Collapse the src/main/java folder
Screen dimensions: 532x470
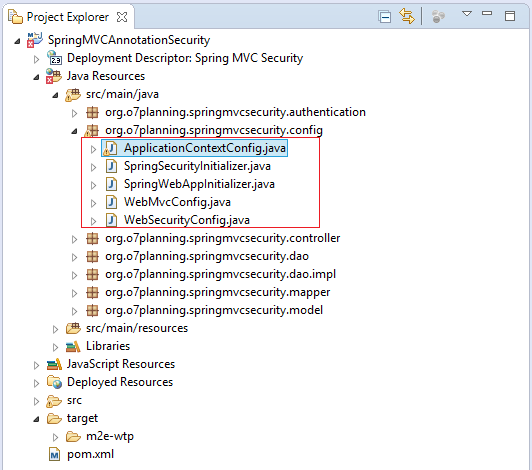[x=55, y=95]
